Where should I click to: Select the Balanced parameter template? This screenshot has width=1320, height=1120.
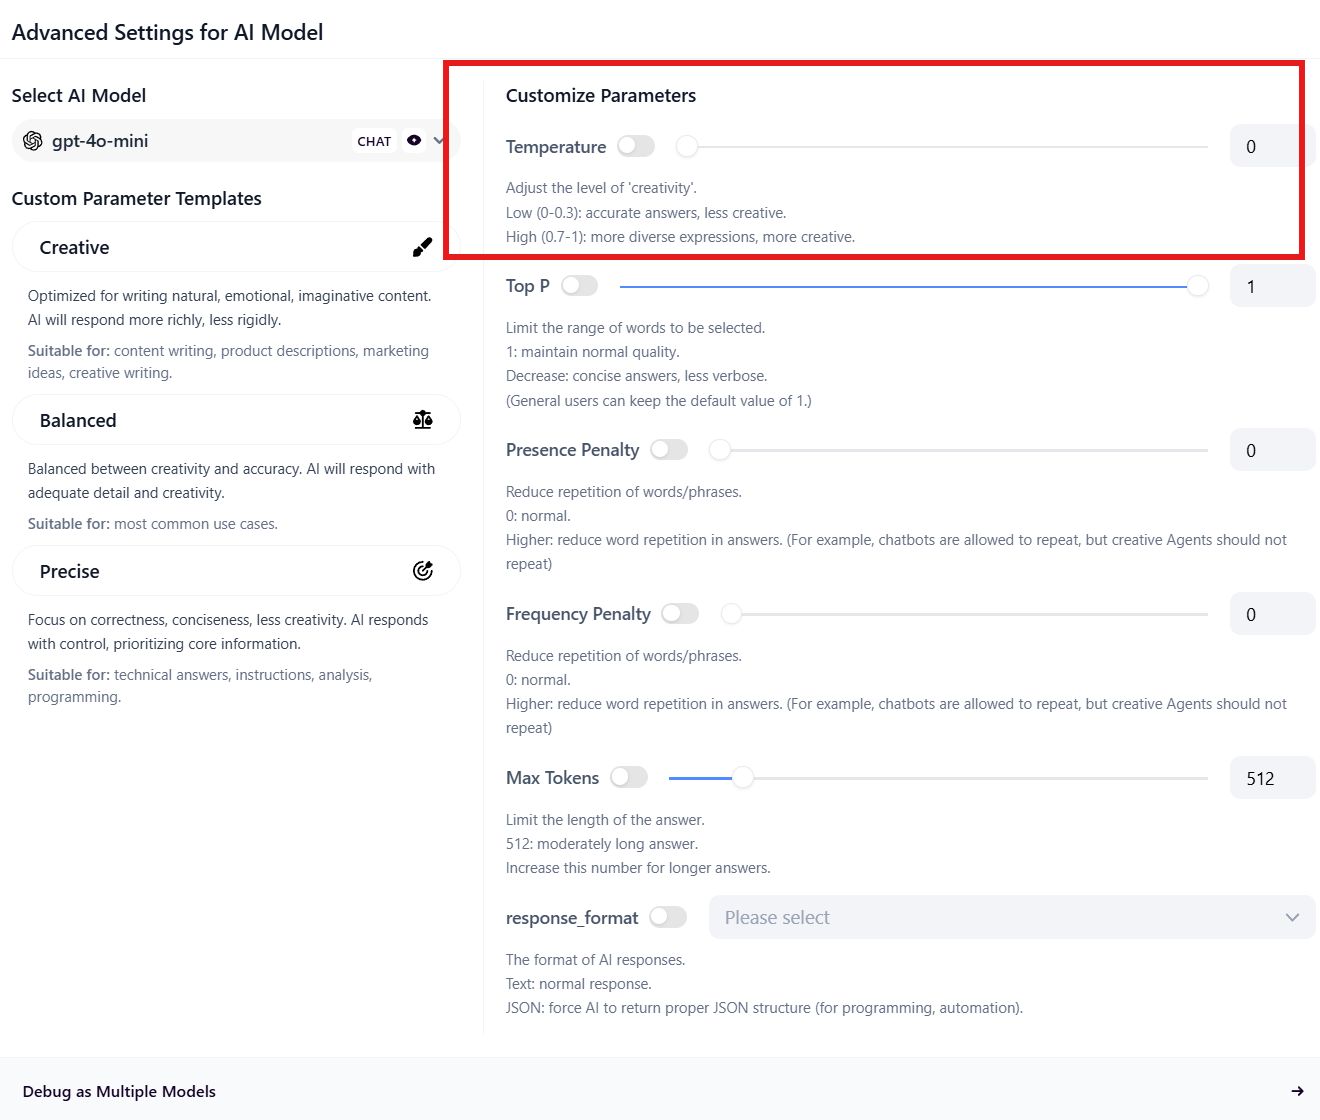236,420
